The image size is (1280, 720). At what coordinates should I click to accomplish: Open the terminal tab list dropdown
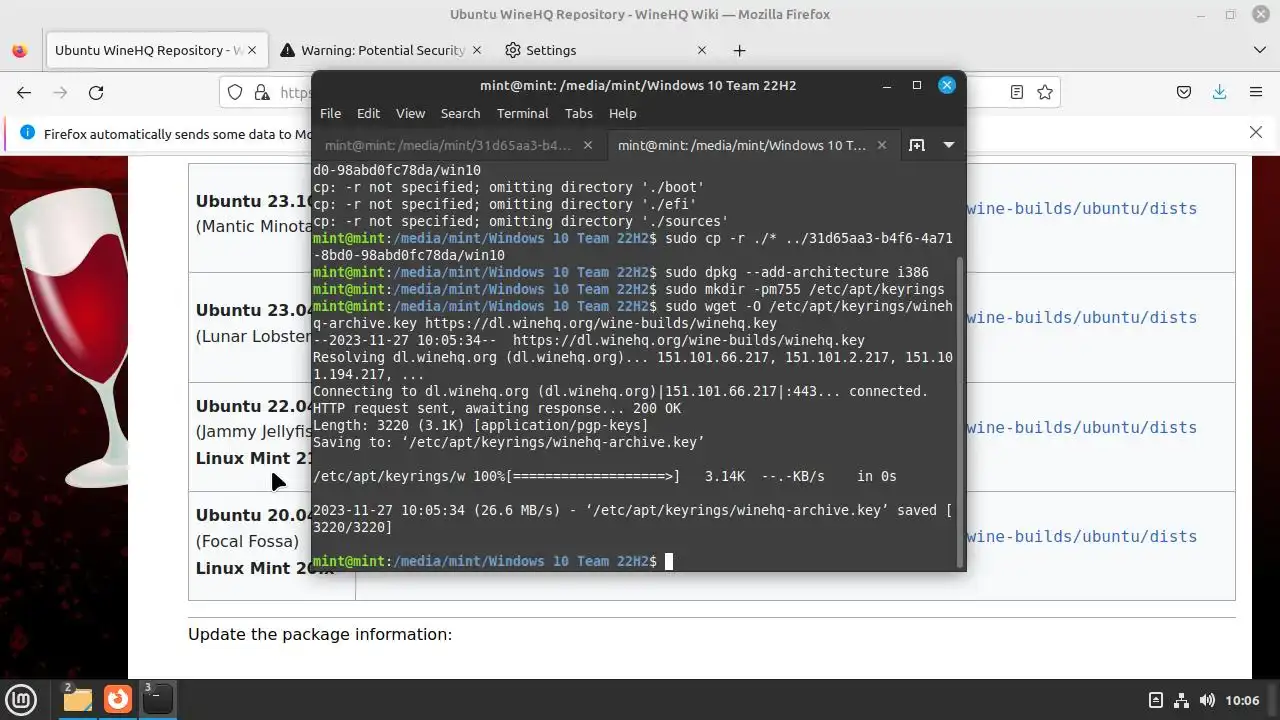[x=948, y=145]
